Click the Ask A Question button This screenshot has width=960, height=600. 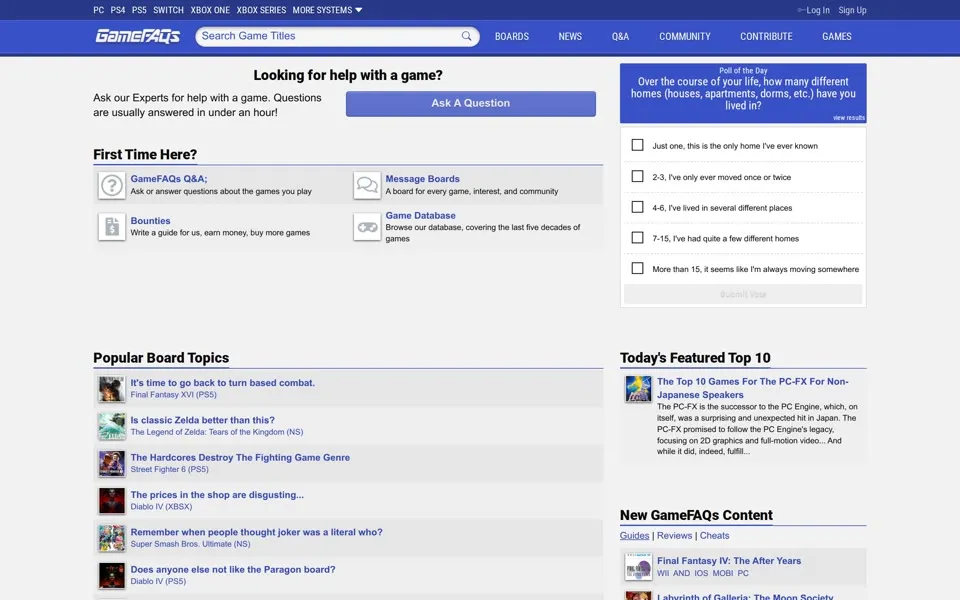(x=470, y=103)
